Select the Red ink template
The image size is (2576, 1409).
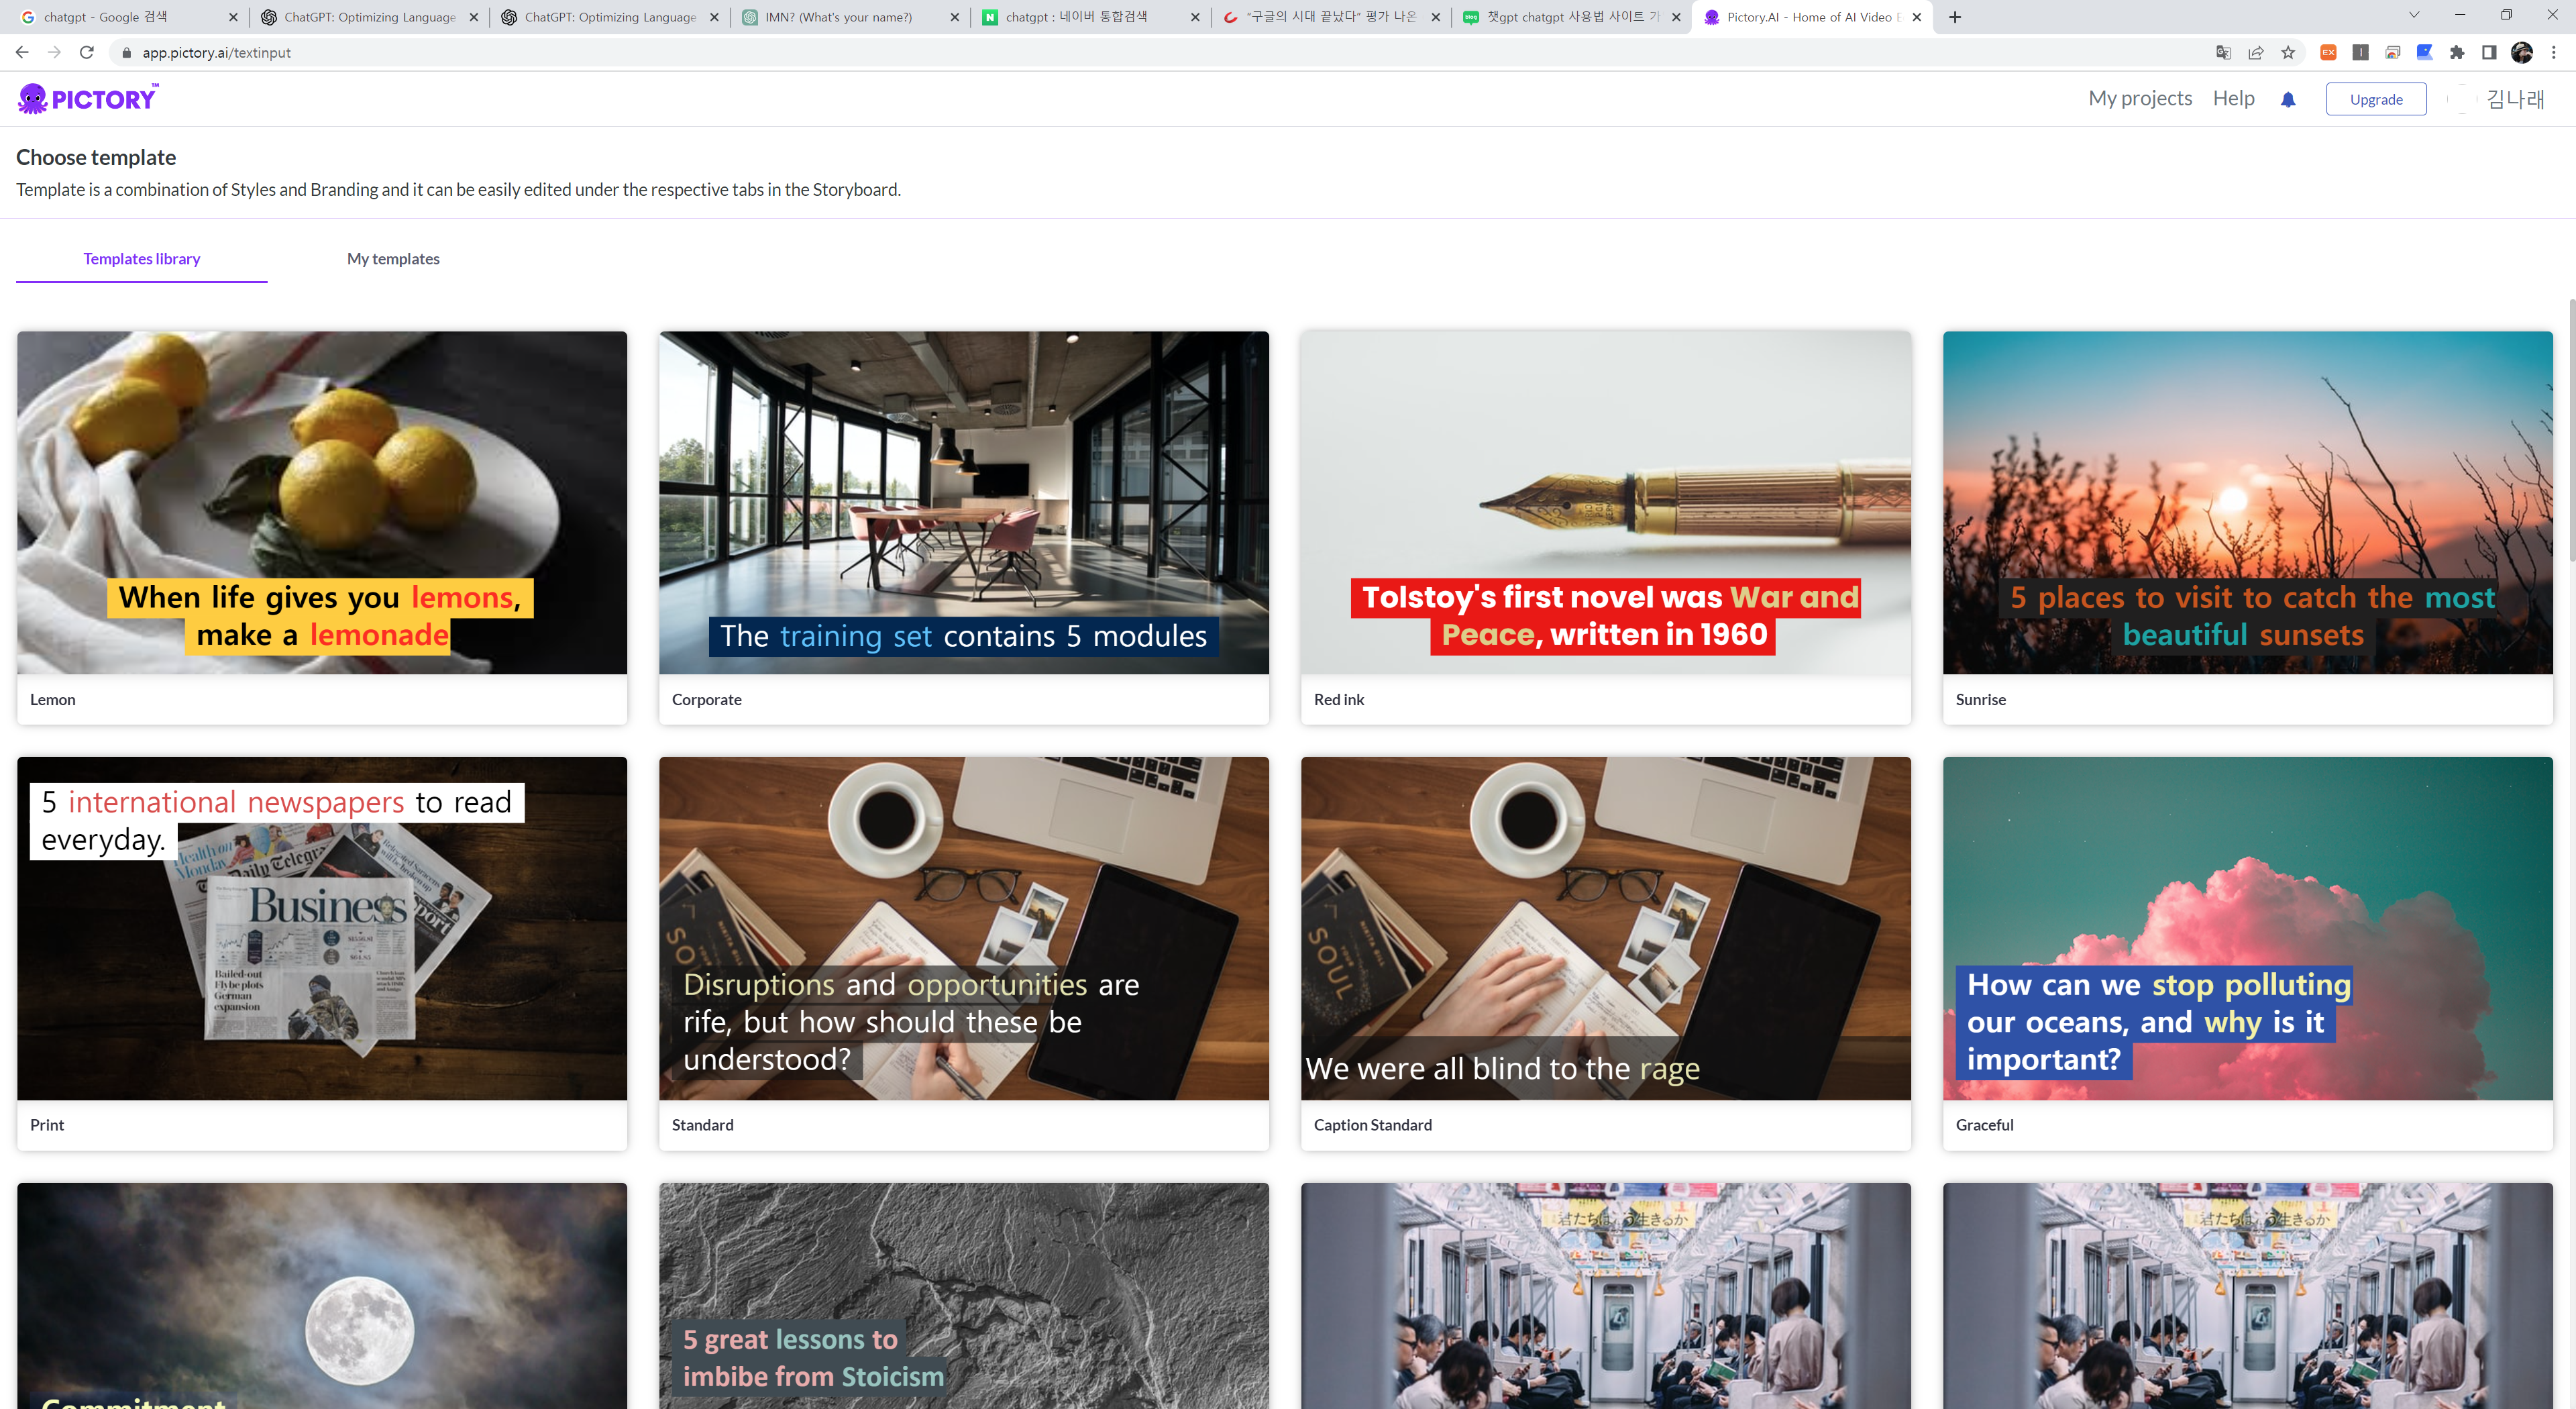1604,503
